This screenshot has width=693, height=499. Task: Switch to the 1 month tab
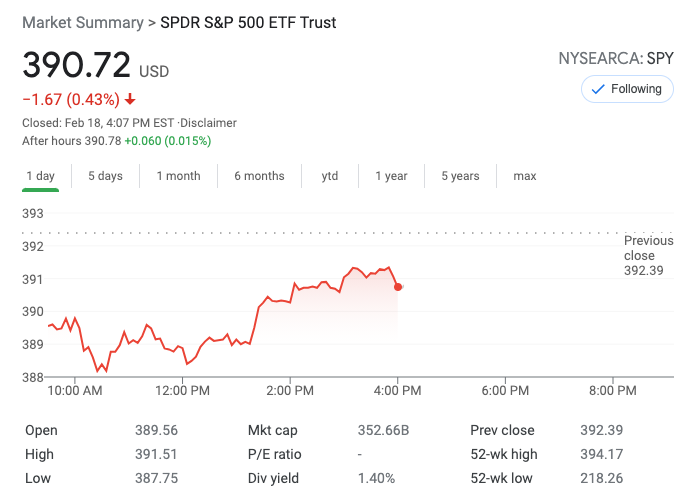[178, 176]
